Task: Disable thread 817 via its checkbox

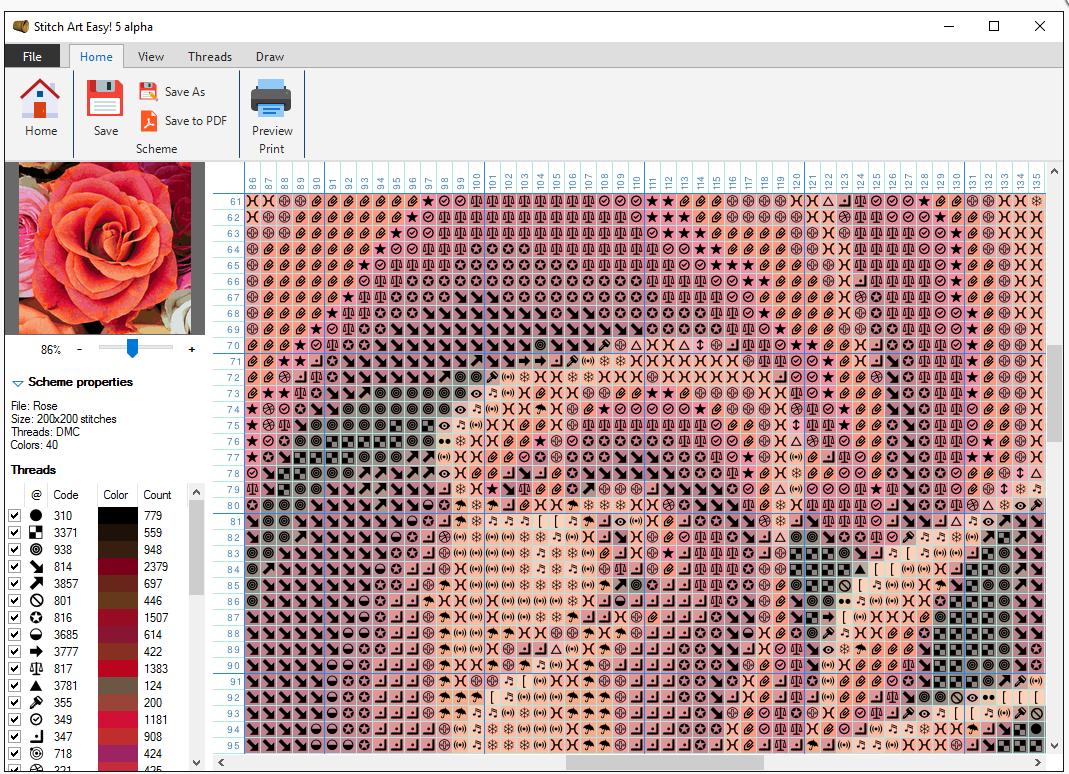Action: tap(14, 668)
